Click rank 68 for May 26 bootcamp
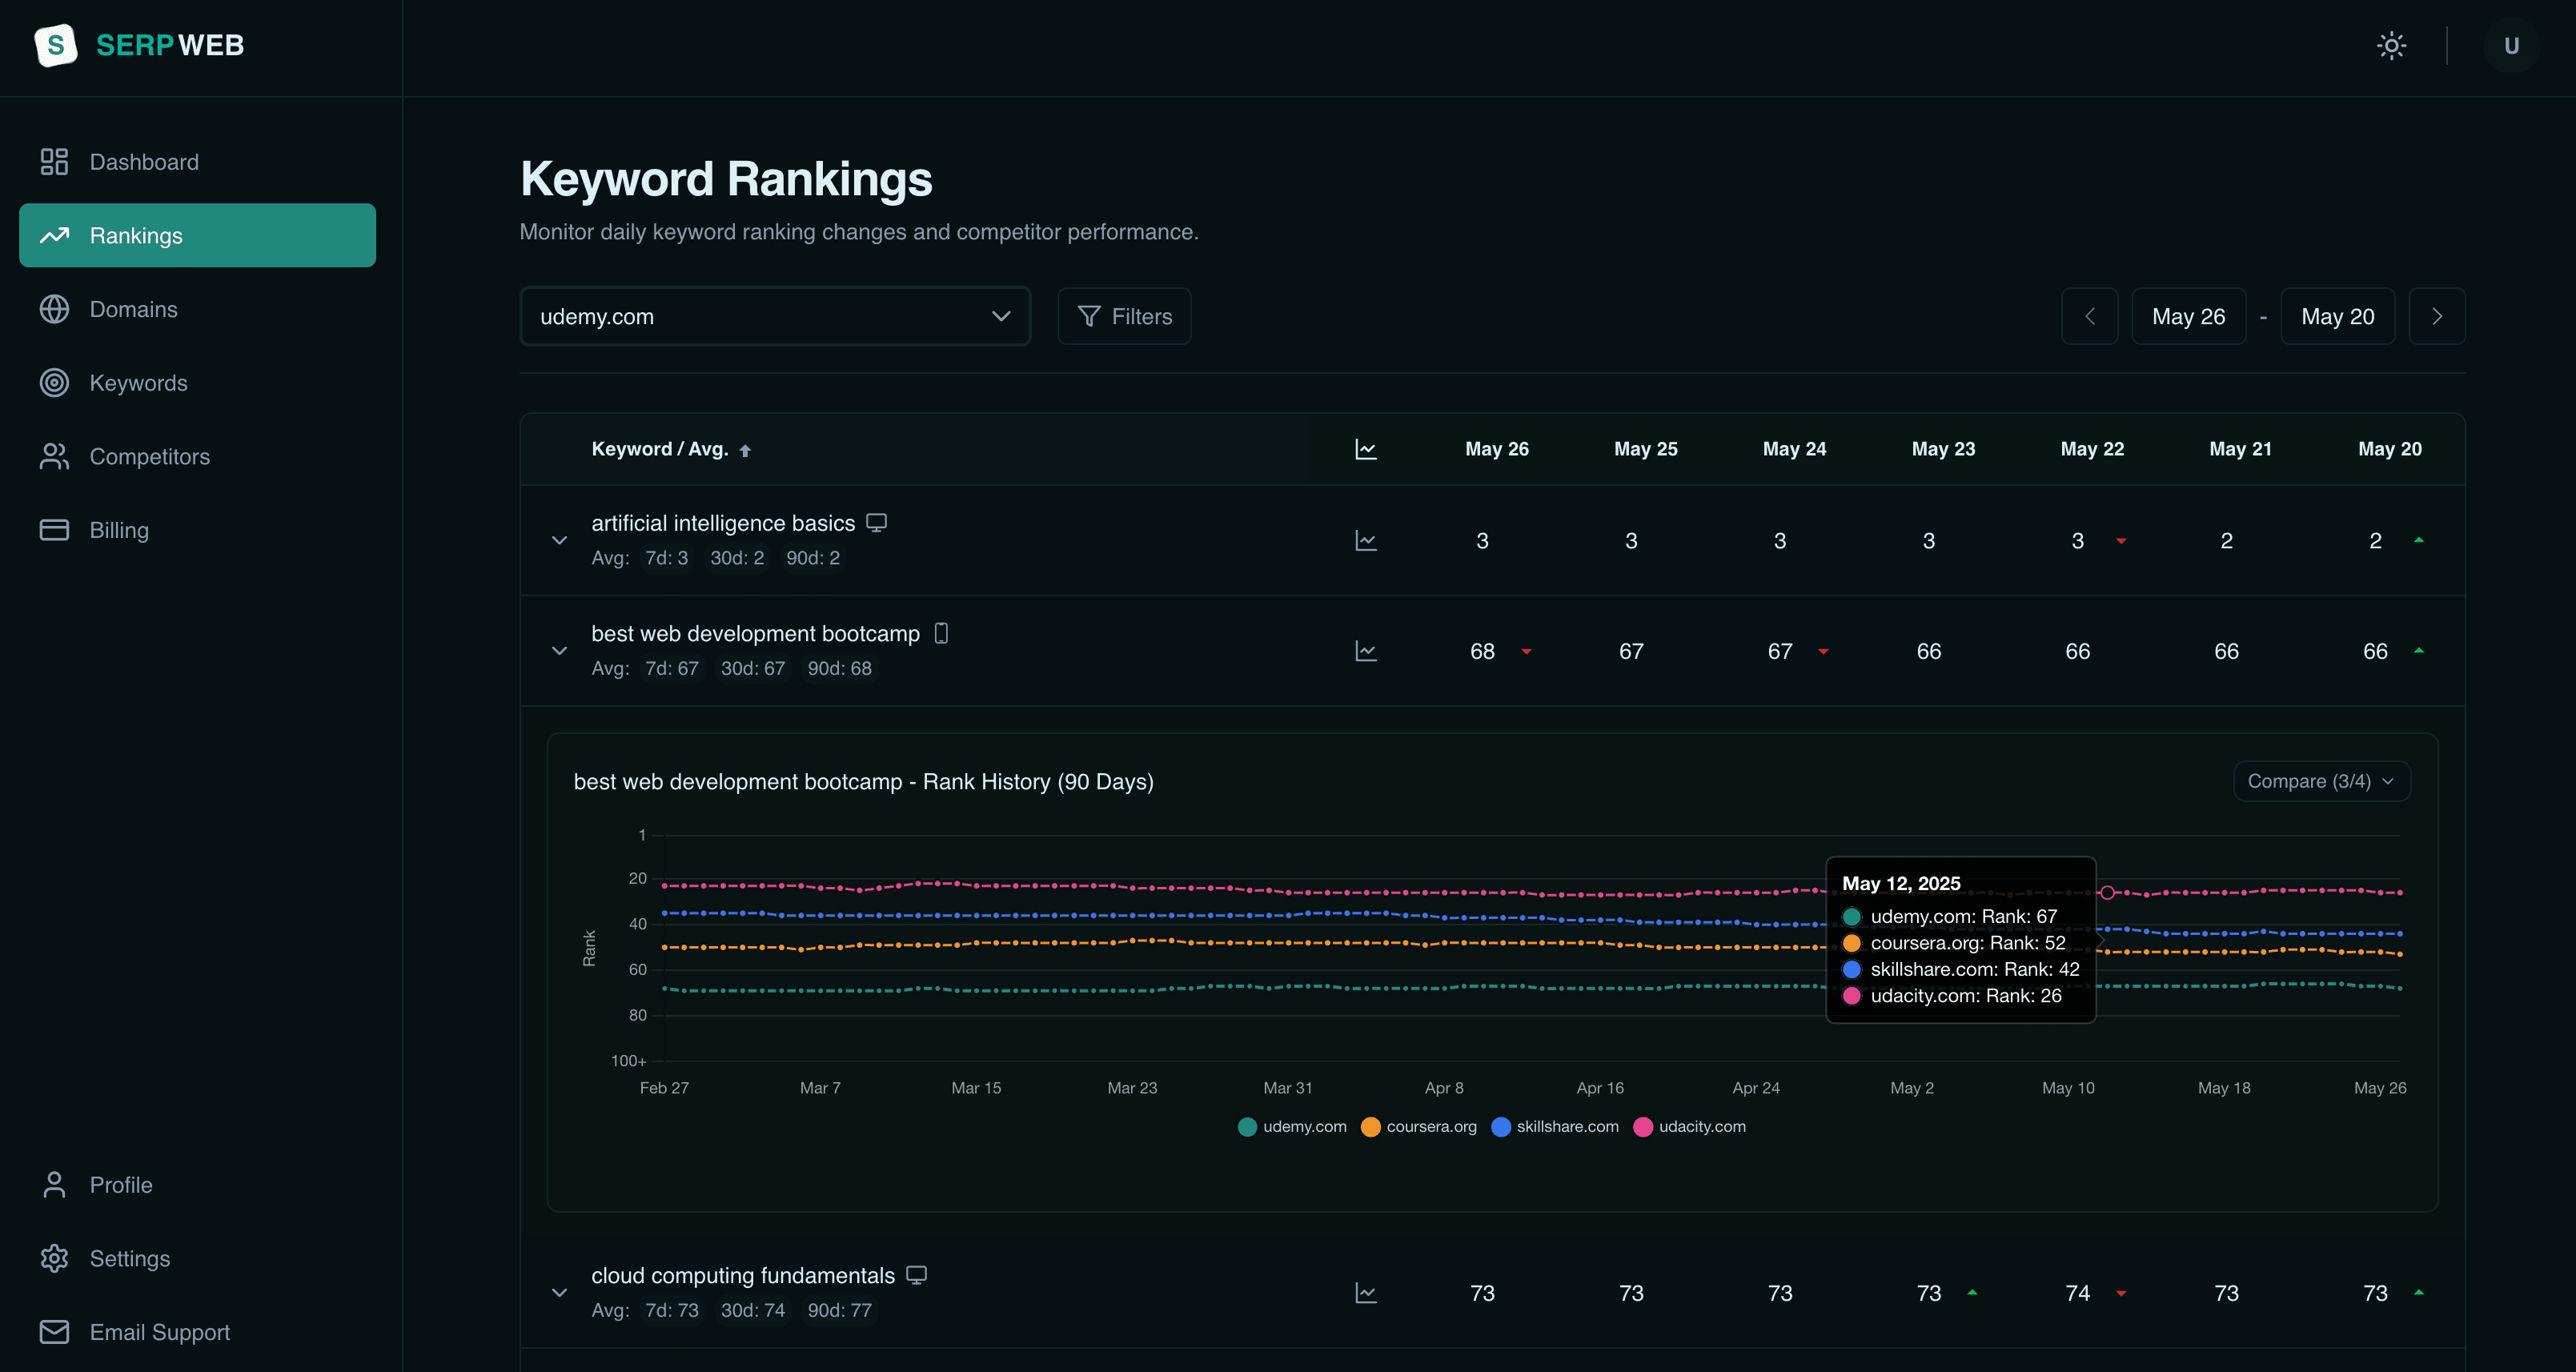This screenshot has height=1372, width=2576. (1482, 652)
